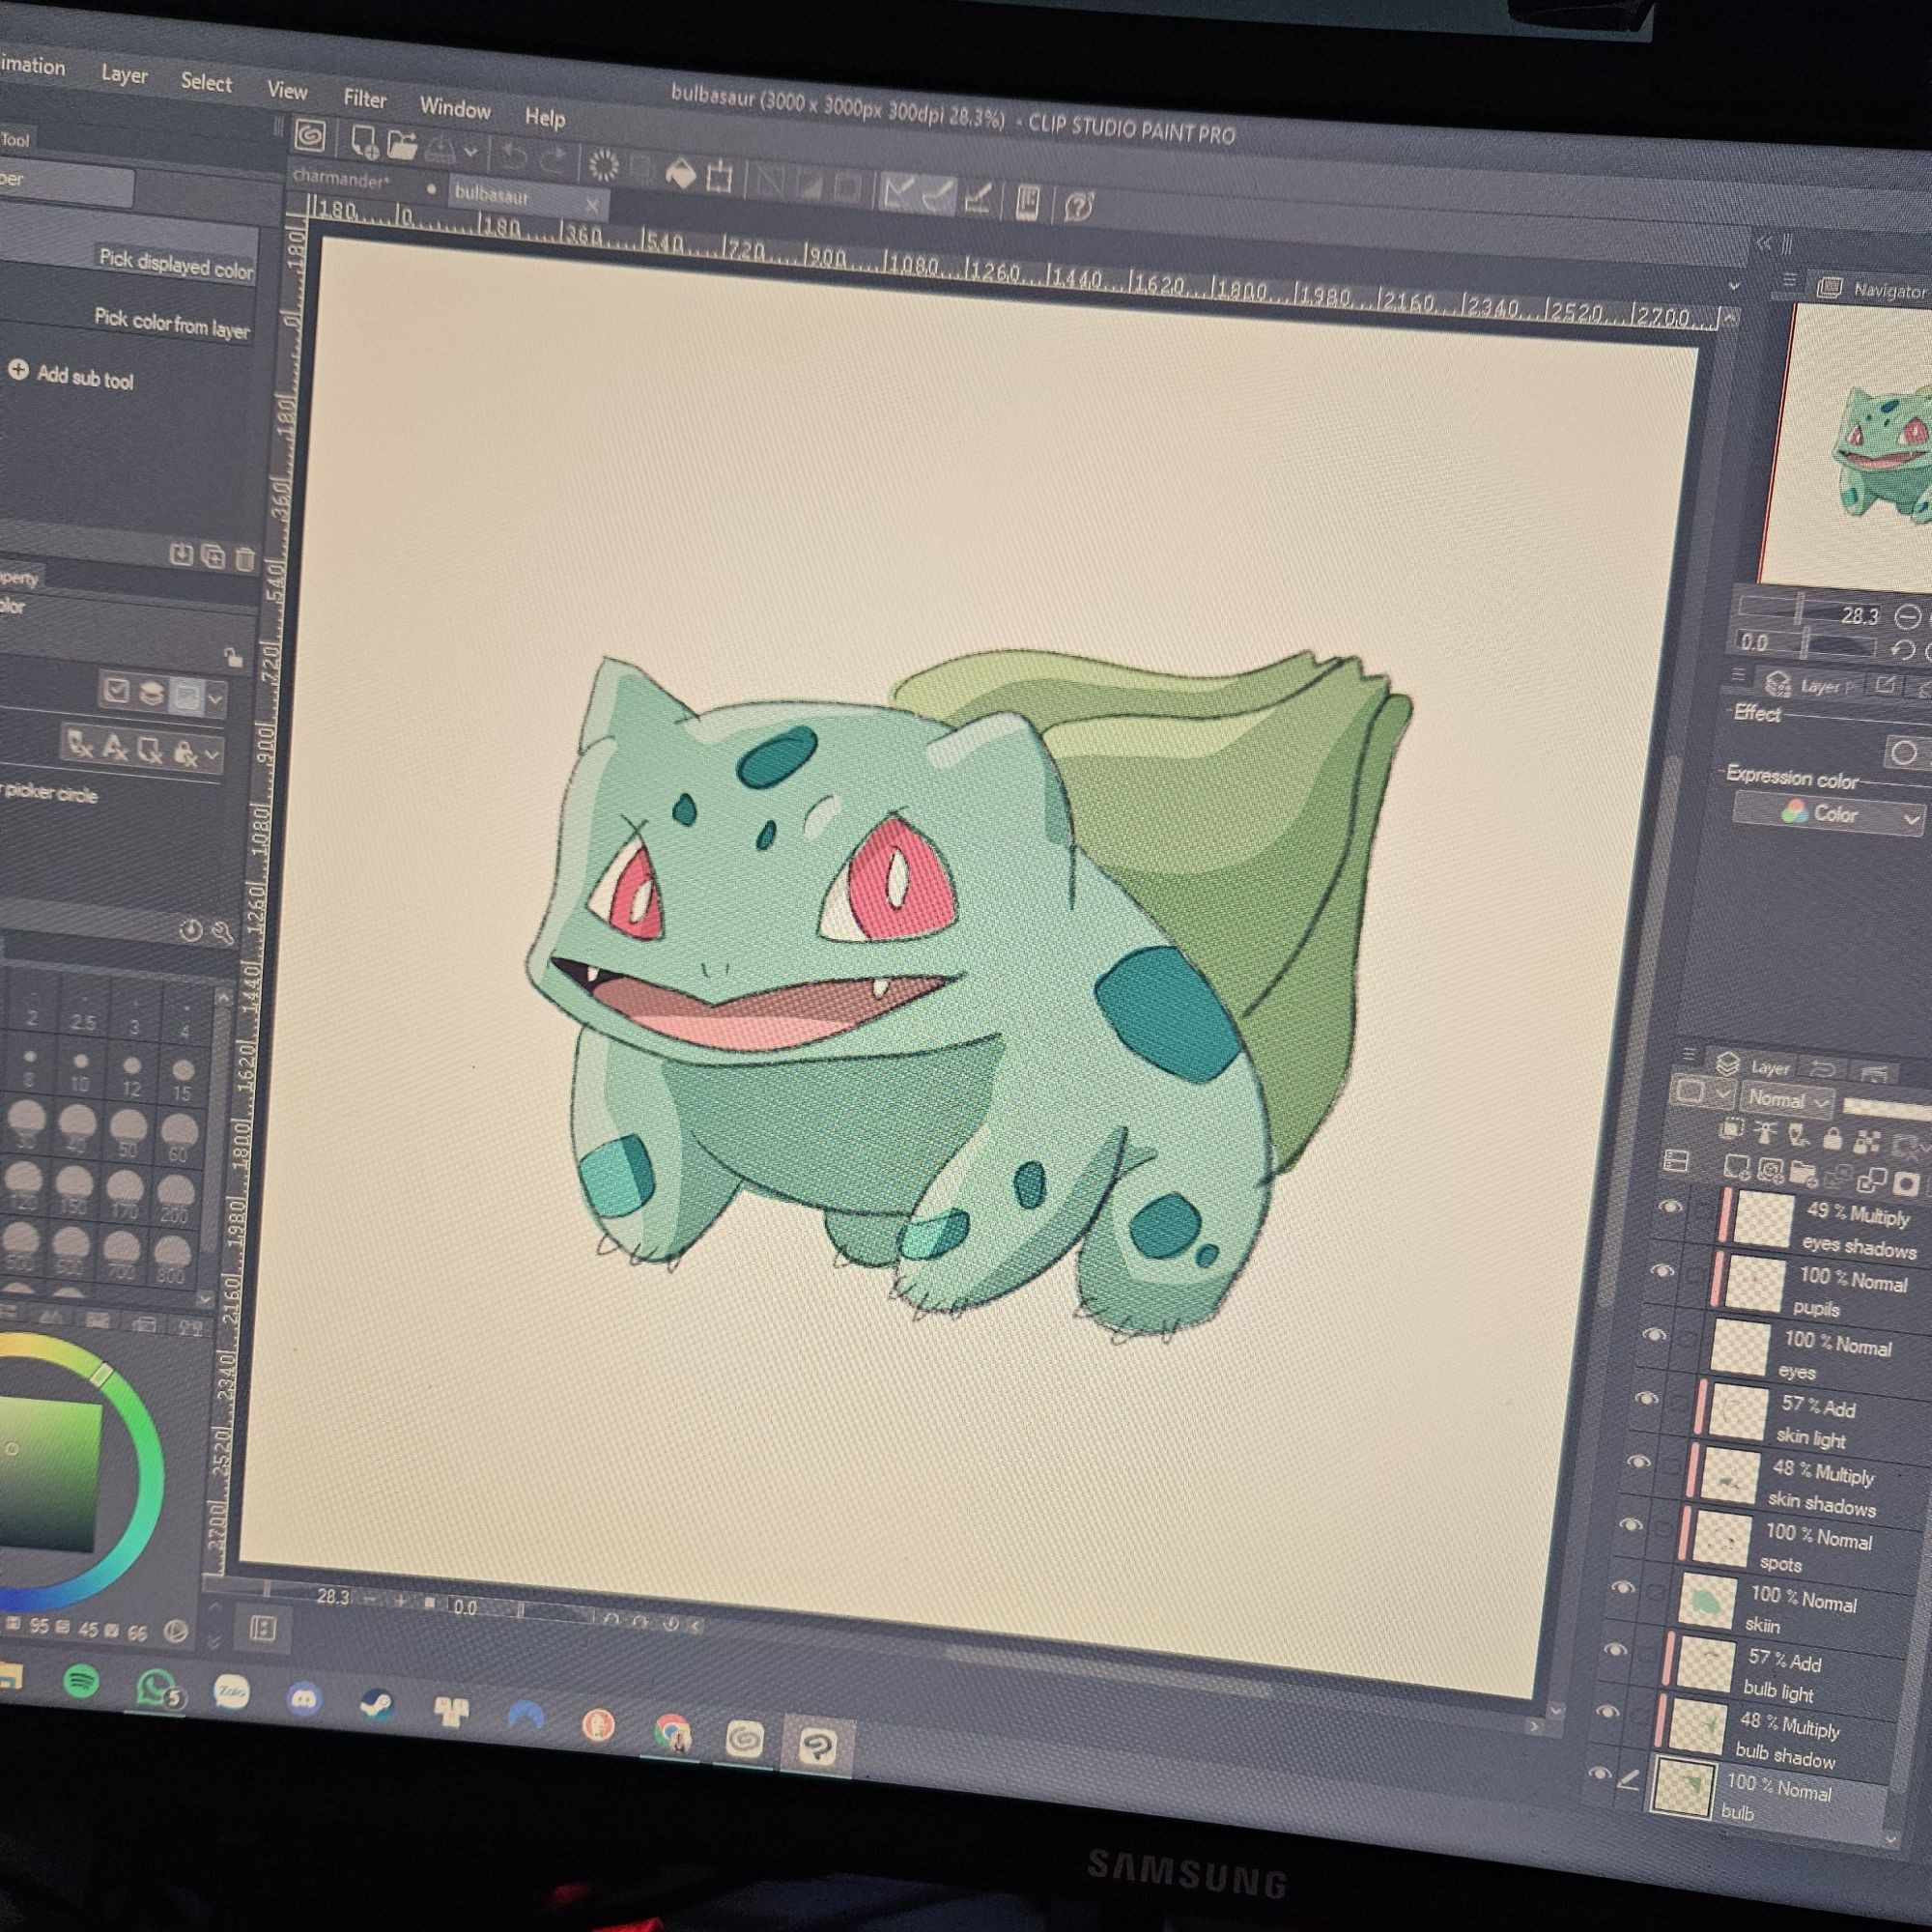This screenshot has width=1932, height=1932.
Task: Click the Set as Reference Layer lighthouse icon
Action: click(1765, 1132)
